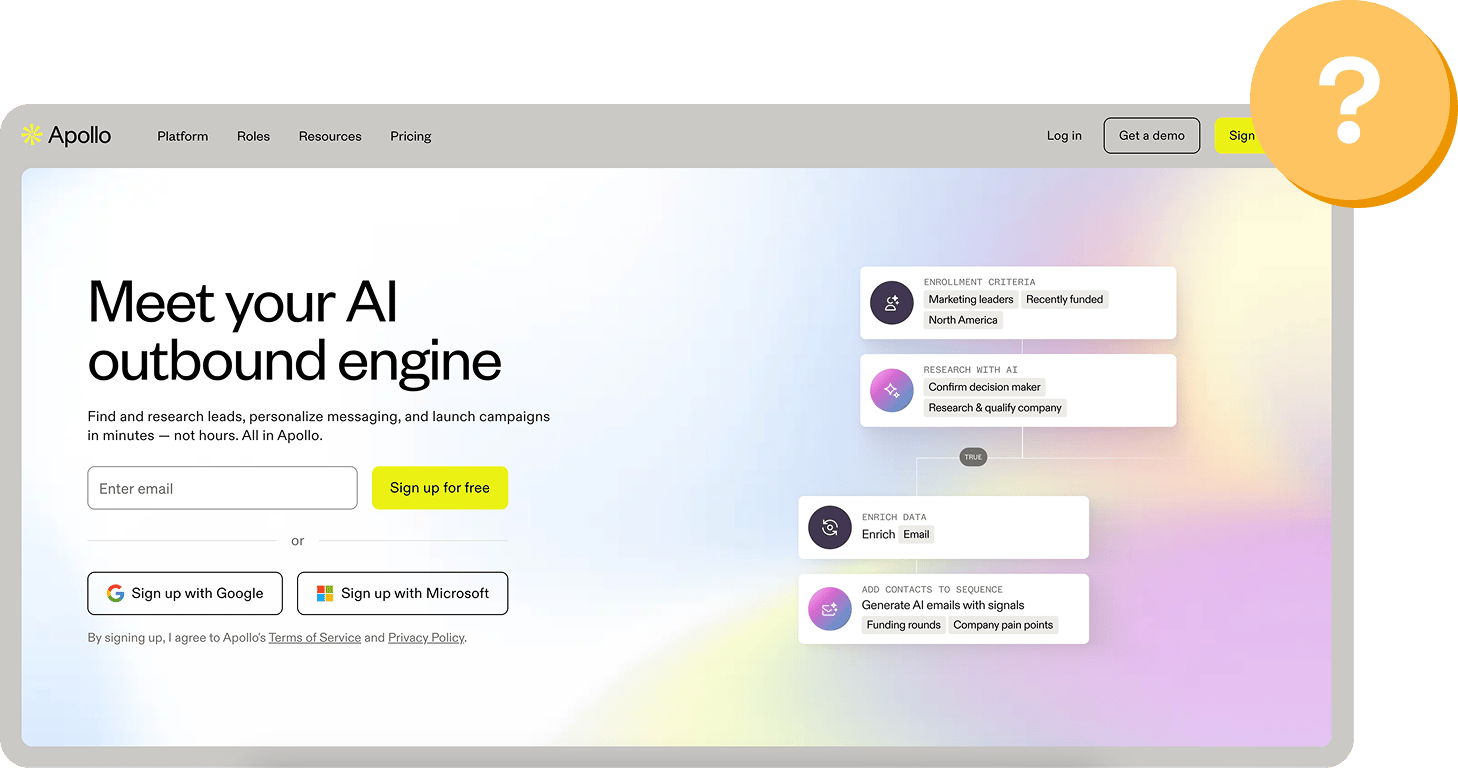Click the Get a demo button

click(x=1152, y=136)
